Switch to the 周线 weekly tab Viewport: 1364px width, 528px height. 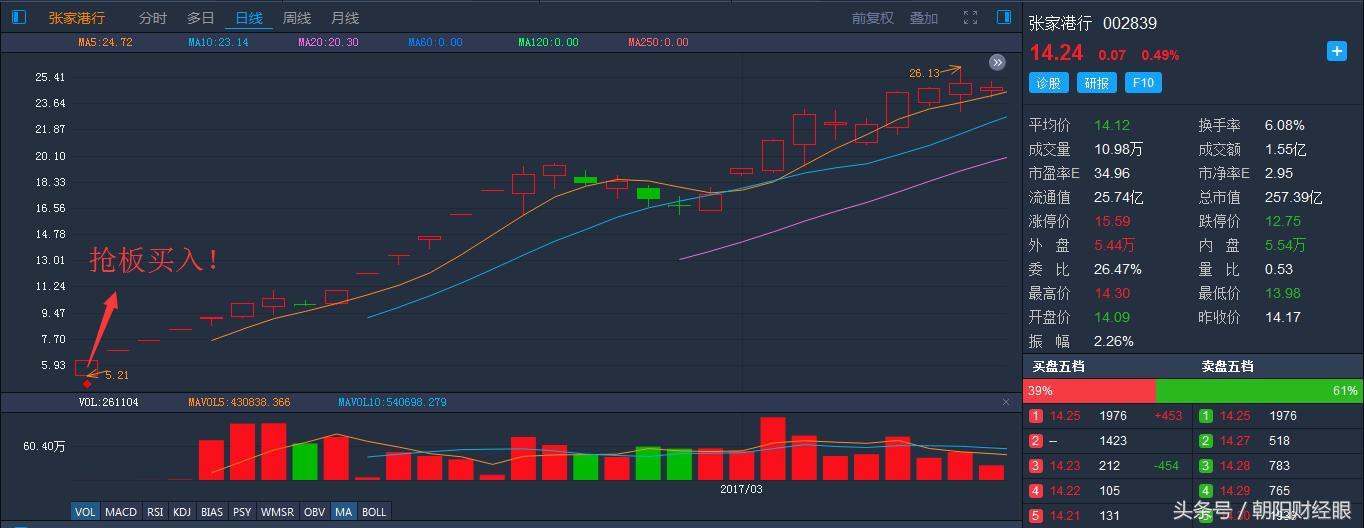coord(297,18)
